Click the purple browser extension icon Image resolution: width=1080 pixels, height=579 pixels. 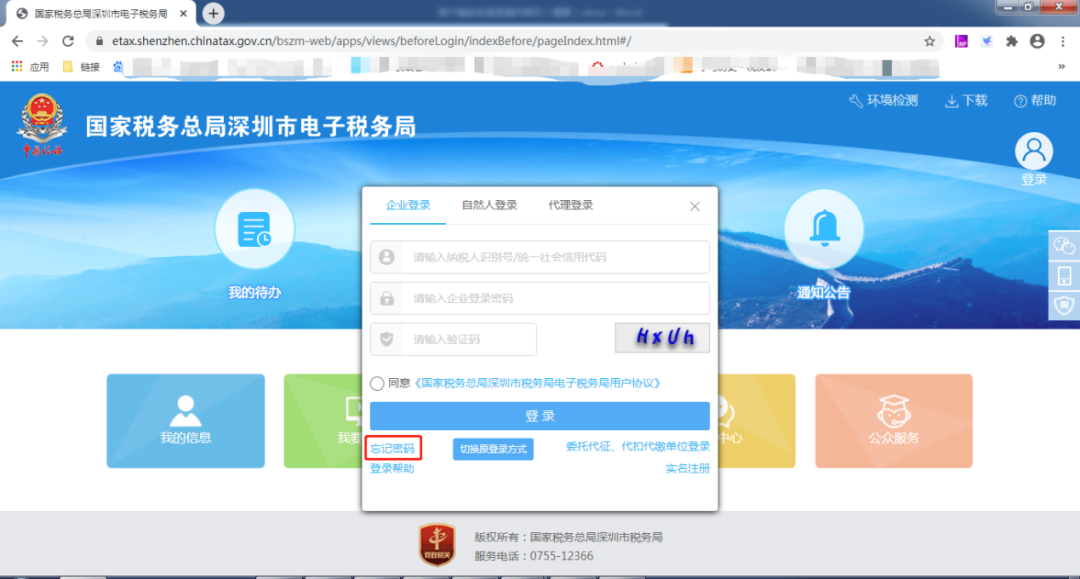[961, 41]
